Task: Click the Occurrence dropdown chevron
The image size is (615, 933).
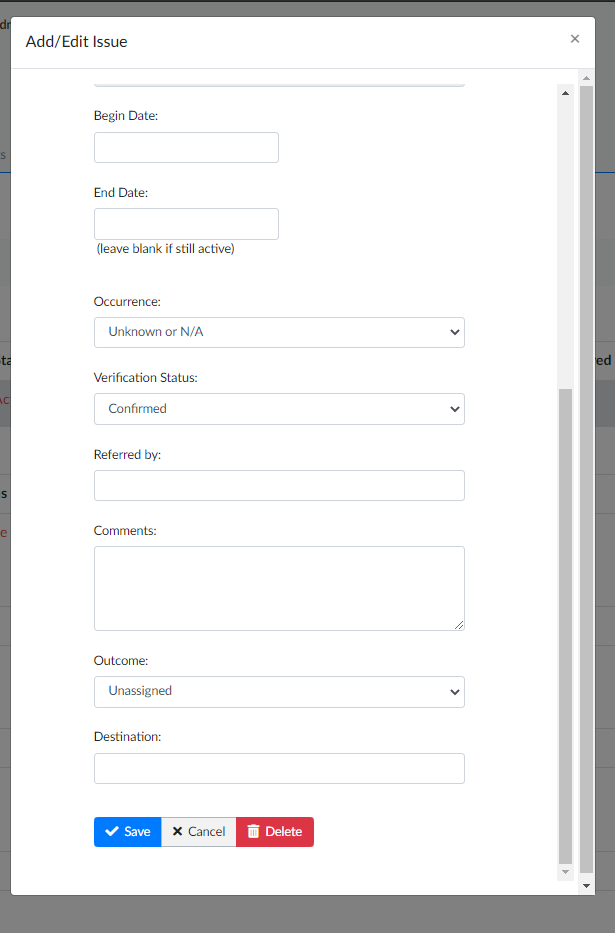Action: 453,332
